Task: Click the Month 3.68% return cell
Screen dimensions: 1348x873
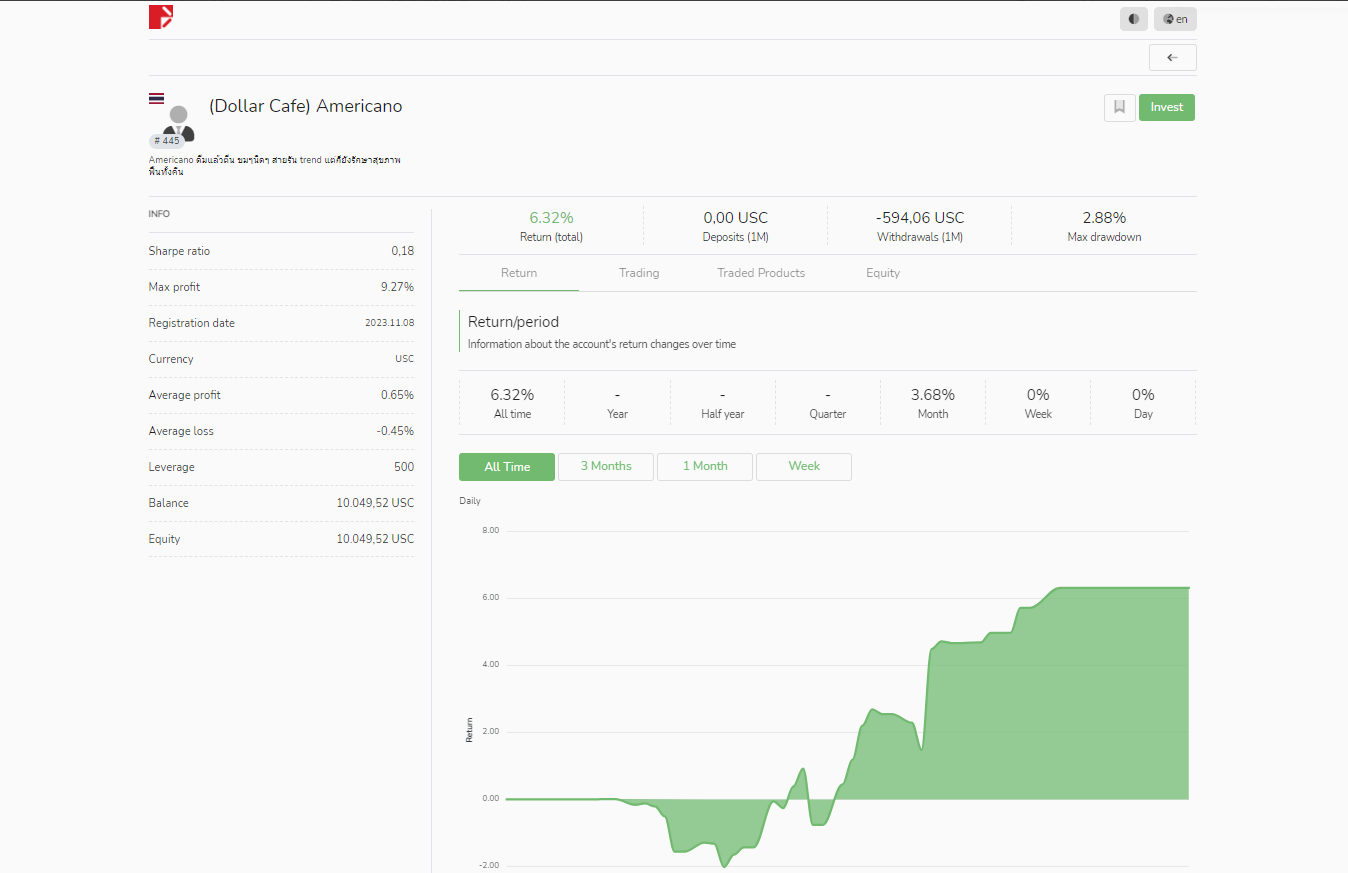Action: 933,403
